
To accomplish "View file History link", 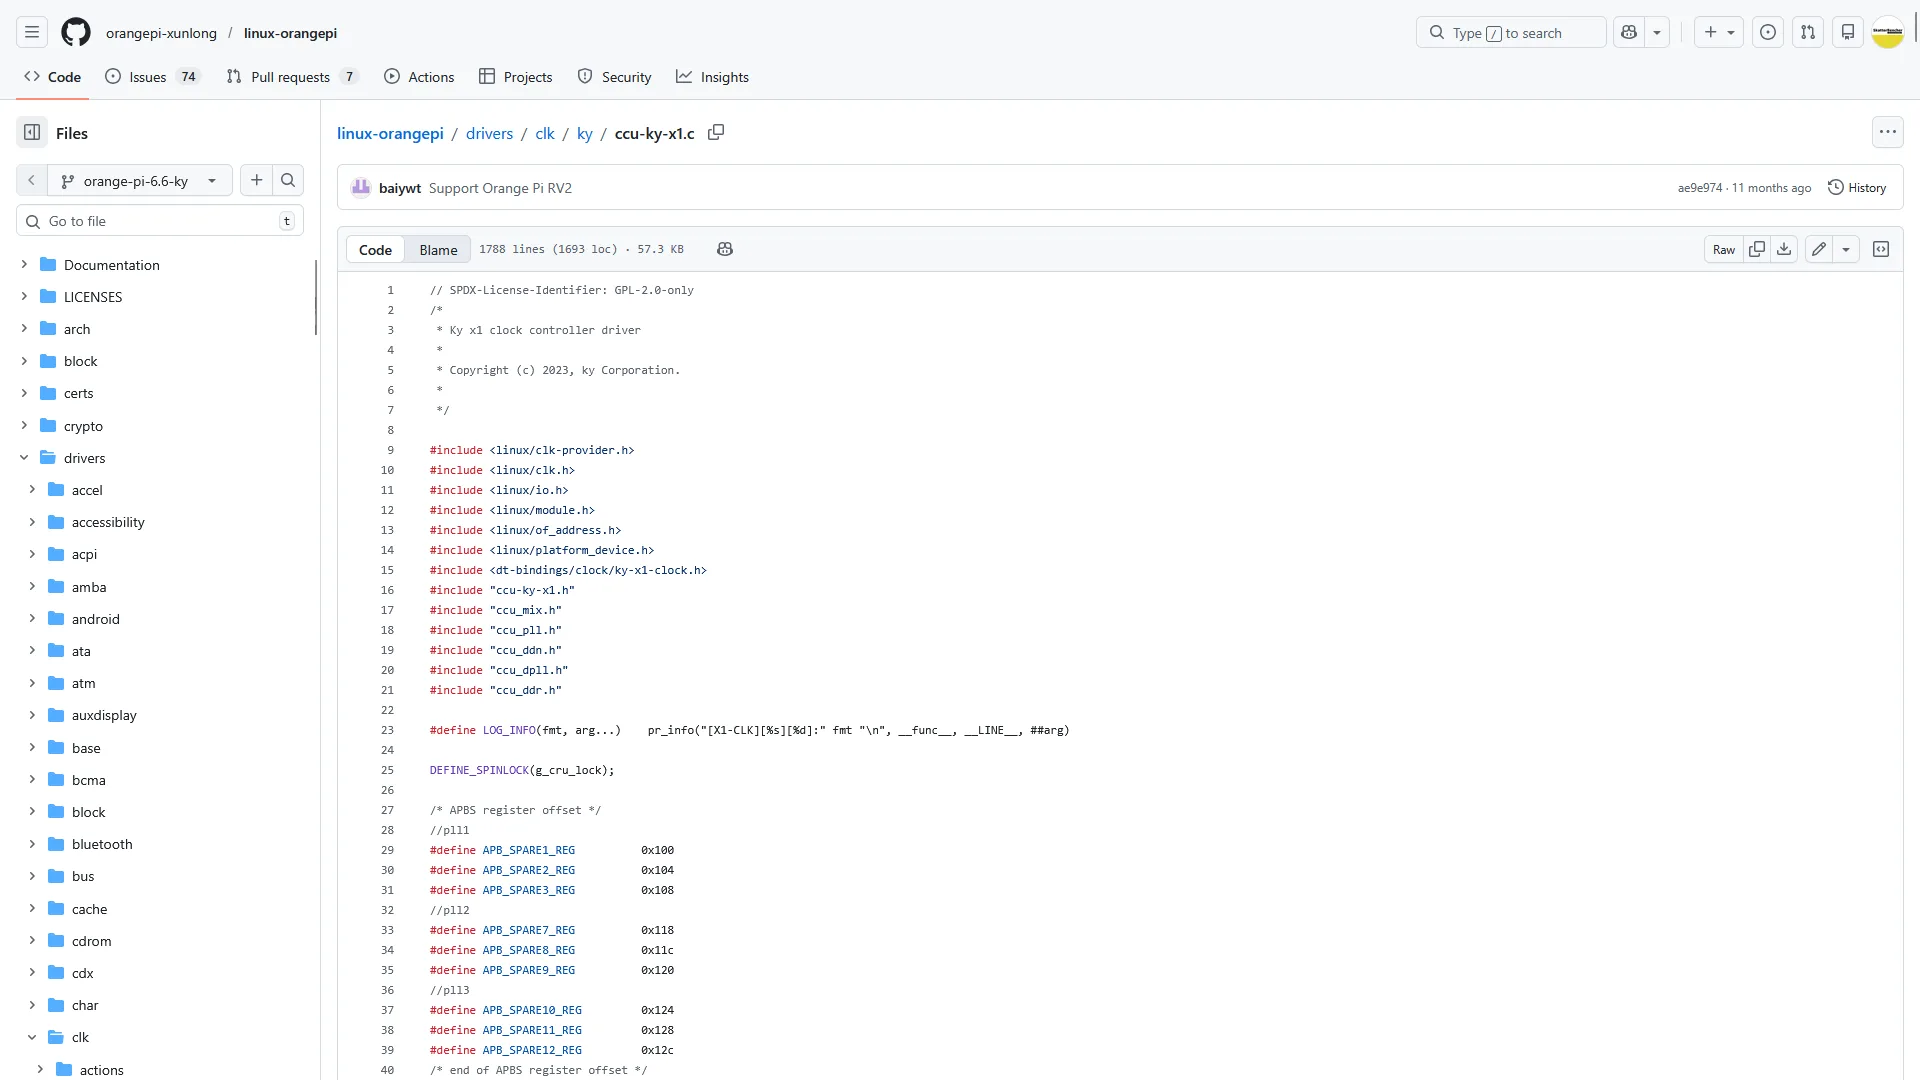I will (x=1857, y=188).
